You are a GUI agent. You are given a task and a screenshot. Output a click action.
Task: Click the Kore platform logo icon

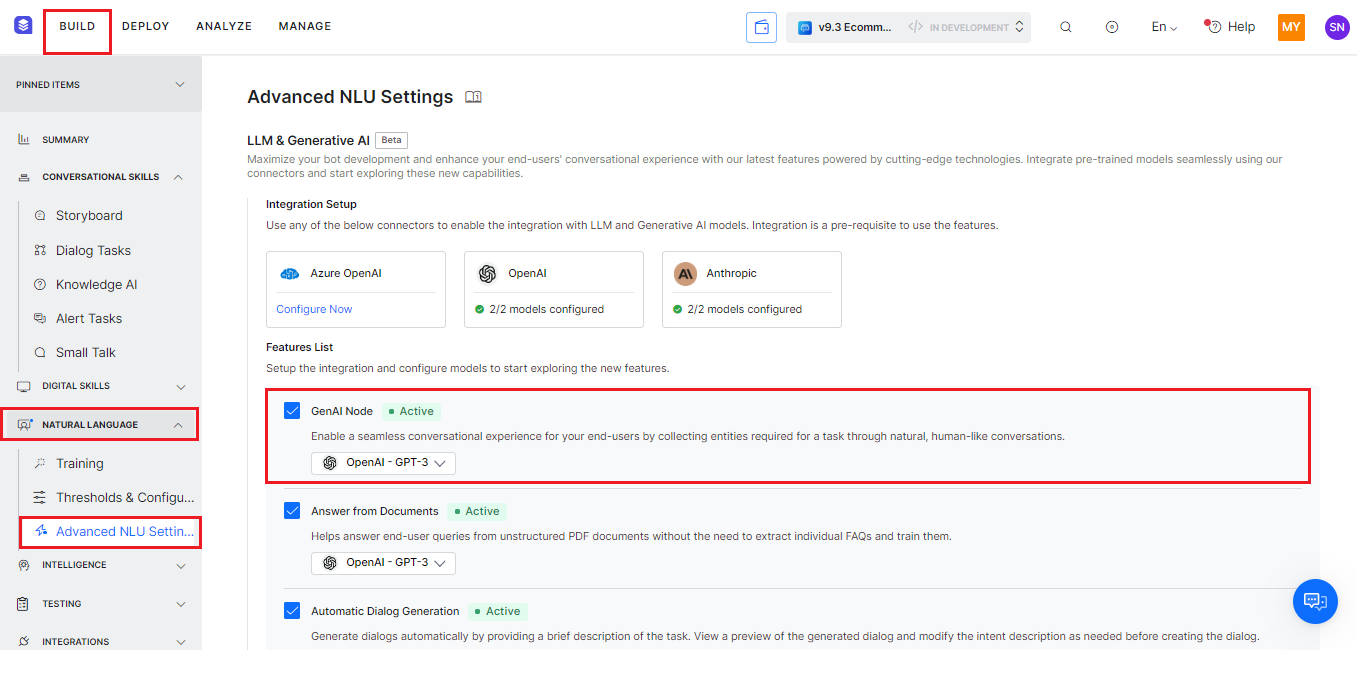[23, 26]
